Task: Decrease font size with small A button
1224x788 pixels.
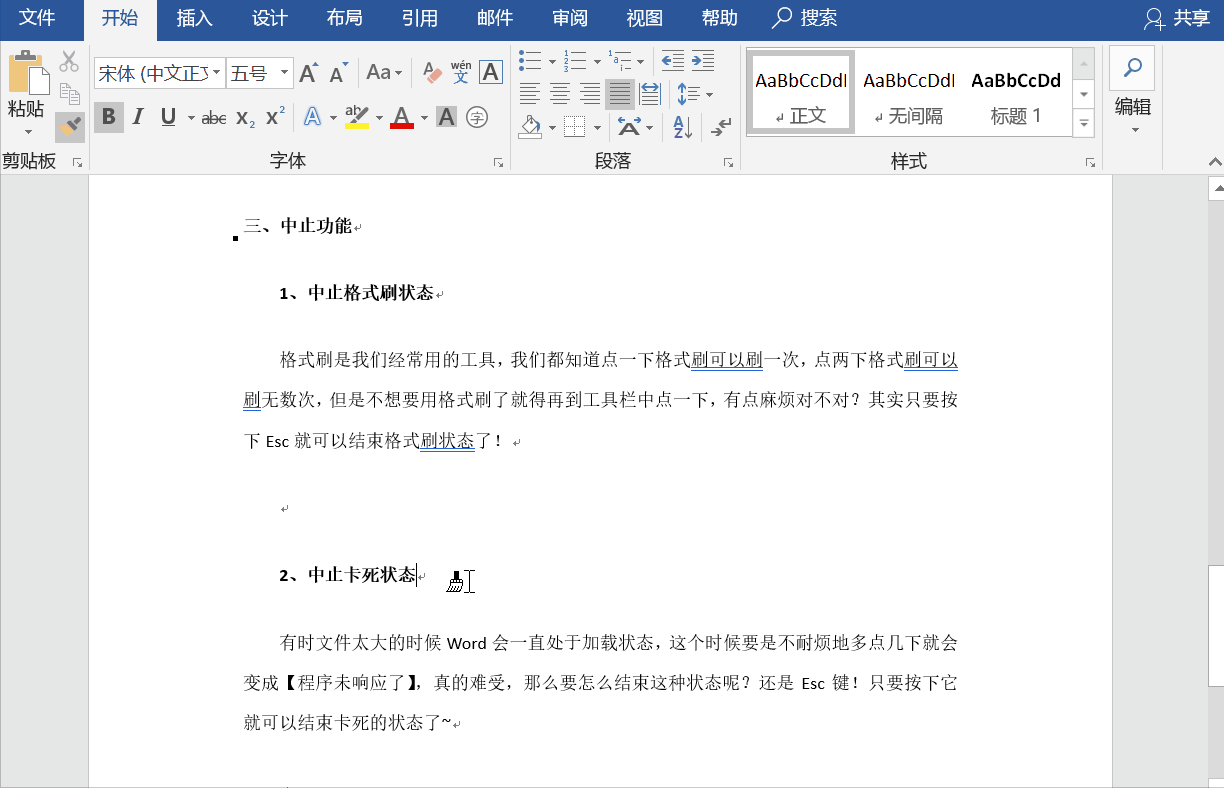Action: pos(339,72)
